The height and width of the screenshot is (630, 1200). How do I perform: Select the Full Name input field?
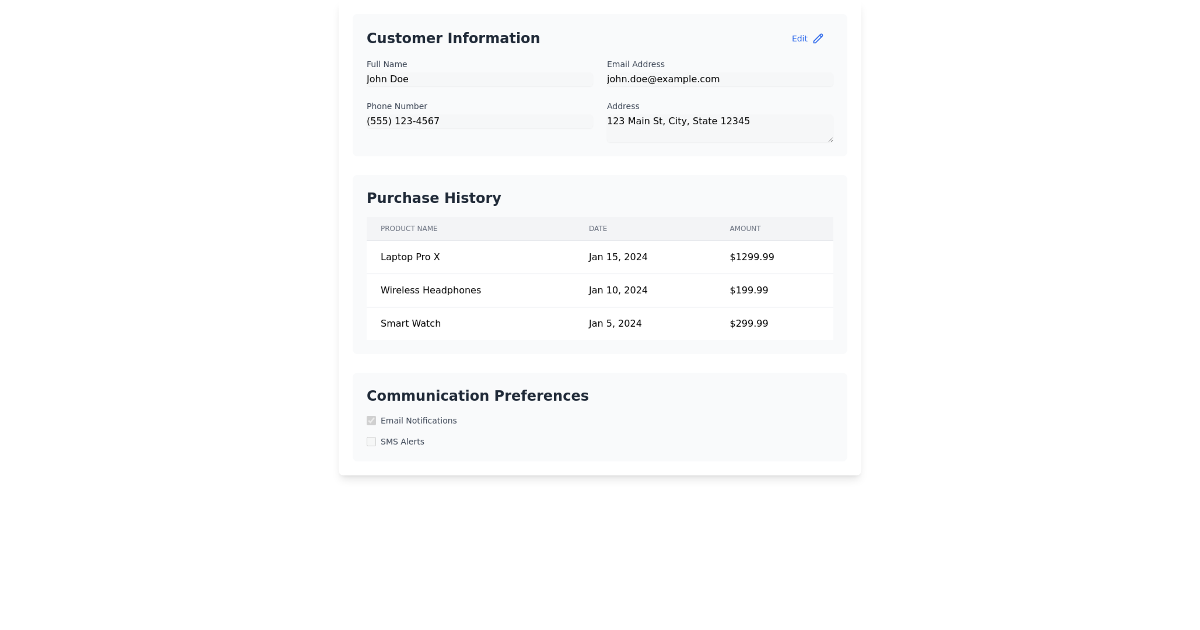[478, 79]
